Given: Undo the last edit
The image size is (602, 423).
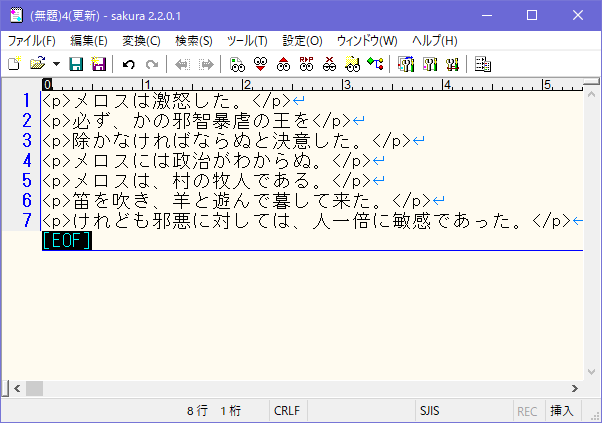Looking at the screenshot, I should (x=129, y=64).
